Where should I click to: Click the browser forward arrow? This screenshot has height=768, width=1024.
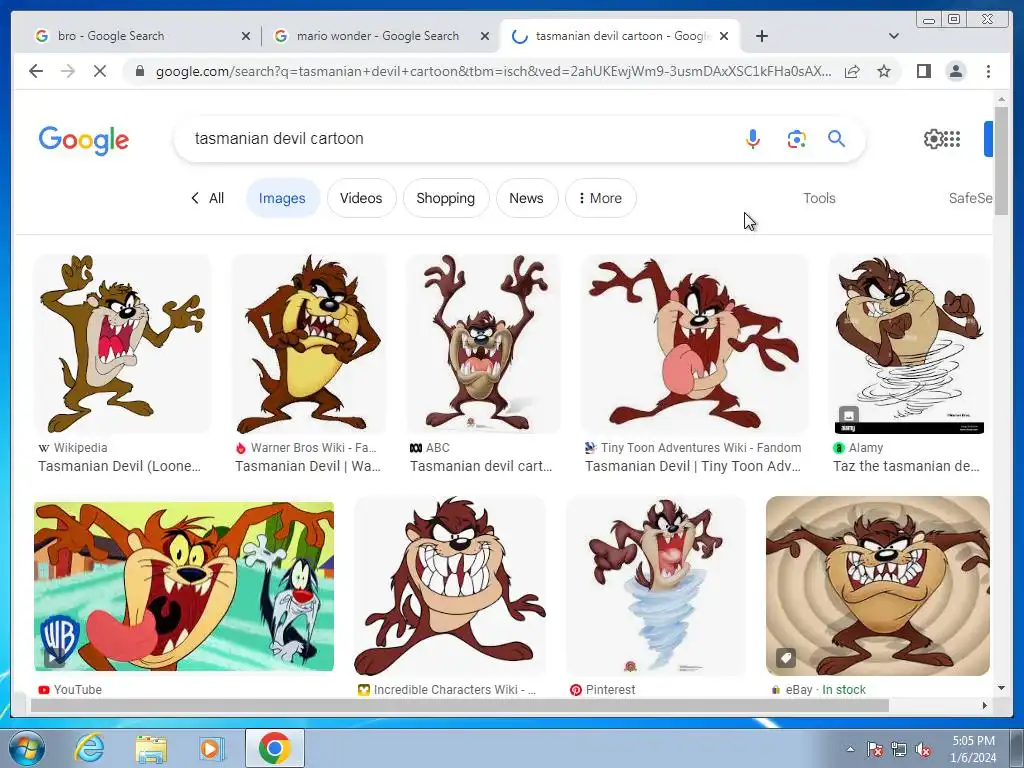(x=68, y=71)
